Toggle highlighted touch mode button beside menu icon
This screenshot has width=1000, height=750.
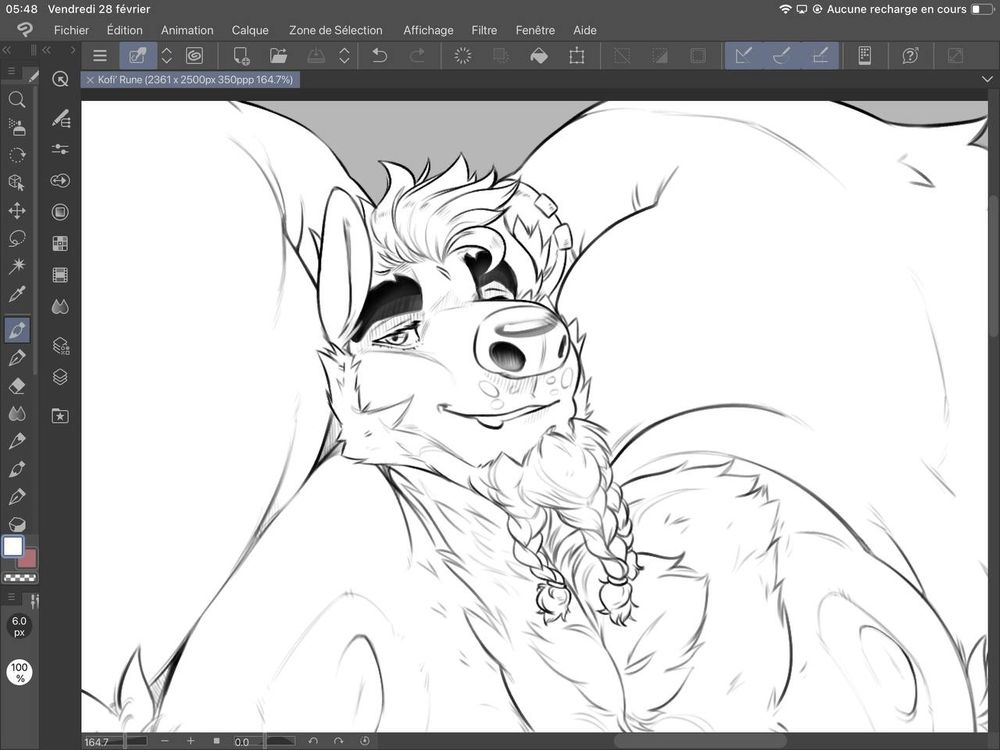138,55
